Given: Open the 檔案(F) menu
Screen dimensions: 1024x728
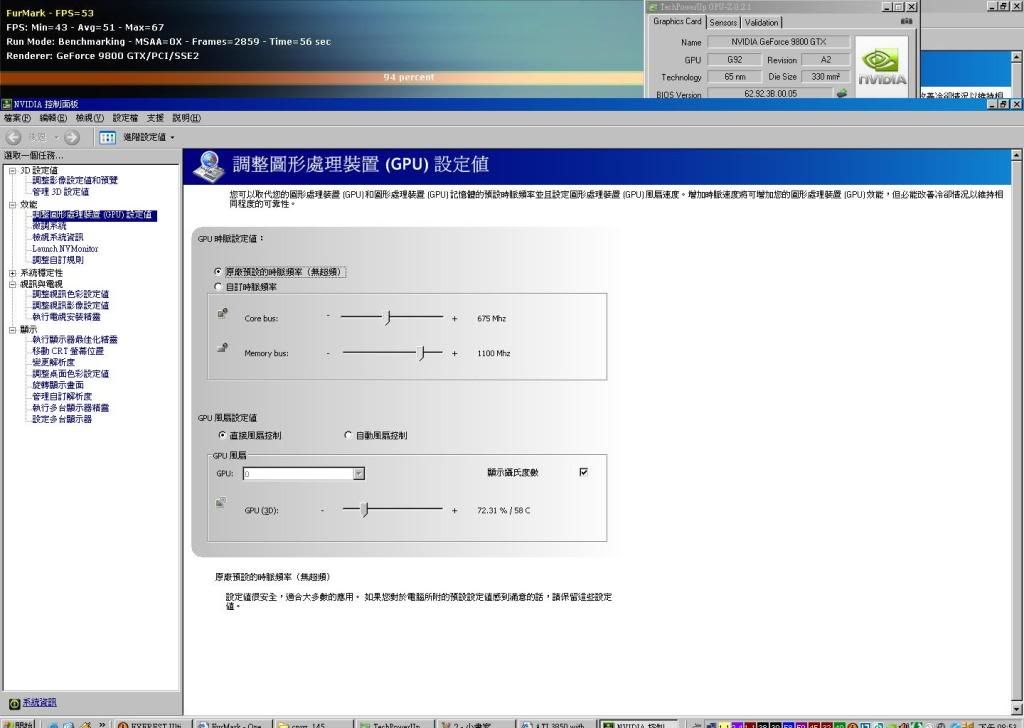Looking at the screenshot, I should click(18, 118).
